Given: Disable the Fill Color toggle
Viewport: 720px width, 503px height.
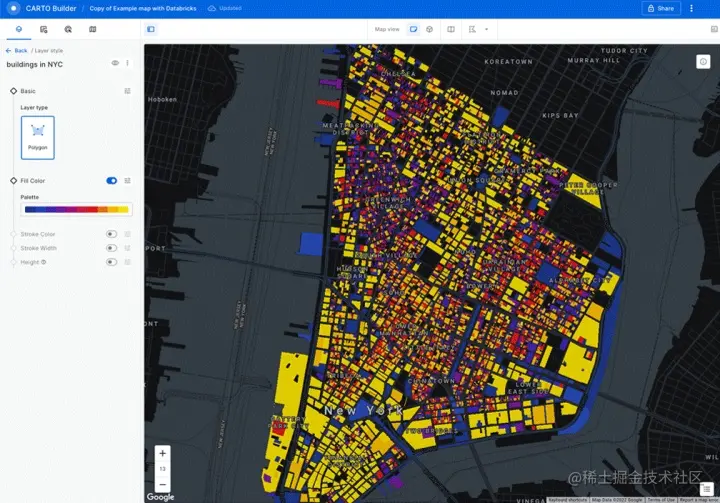Looking at the screenshot, I should [112, 181].
